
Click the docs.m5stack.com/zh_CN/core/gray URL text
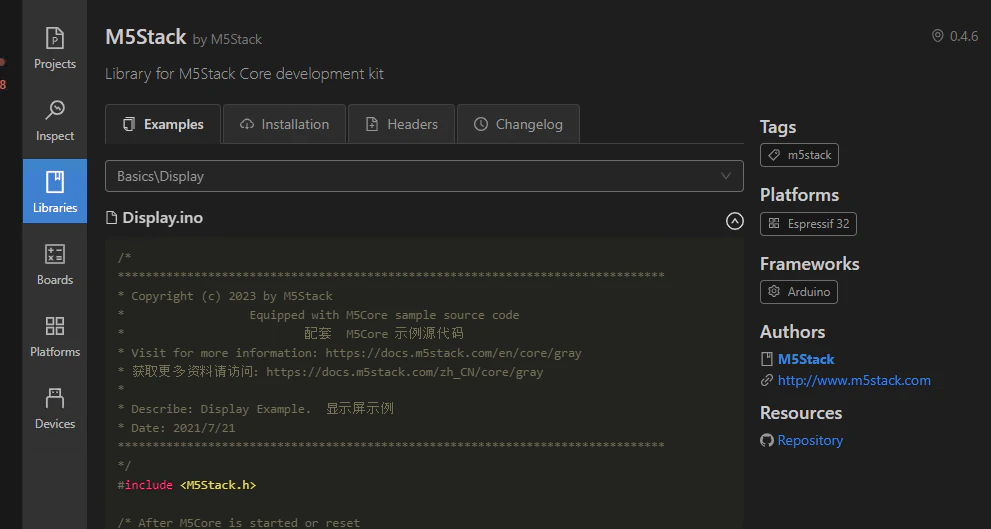pos(404,372)
